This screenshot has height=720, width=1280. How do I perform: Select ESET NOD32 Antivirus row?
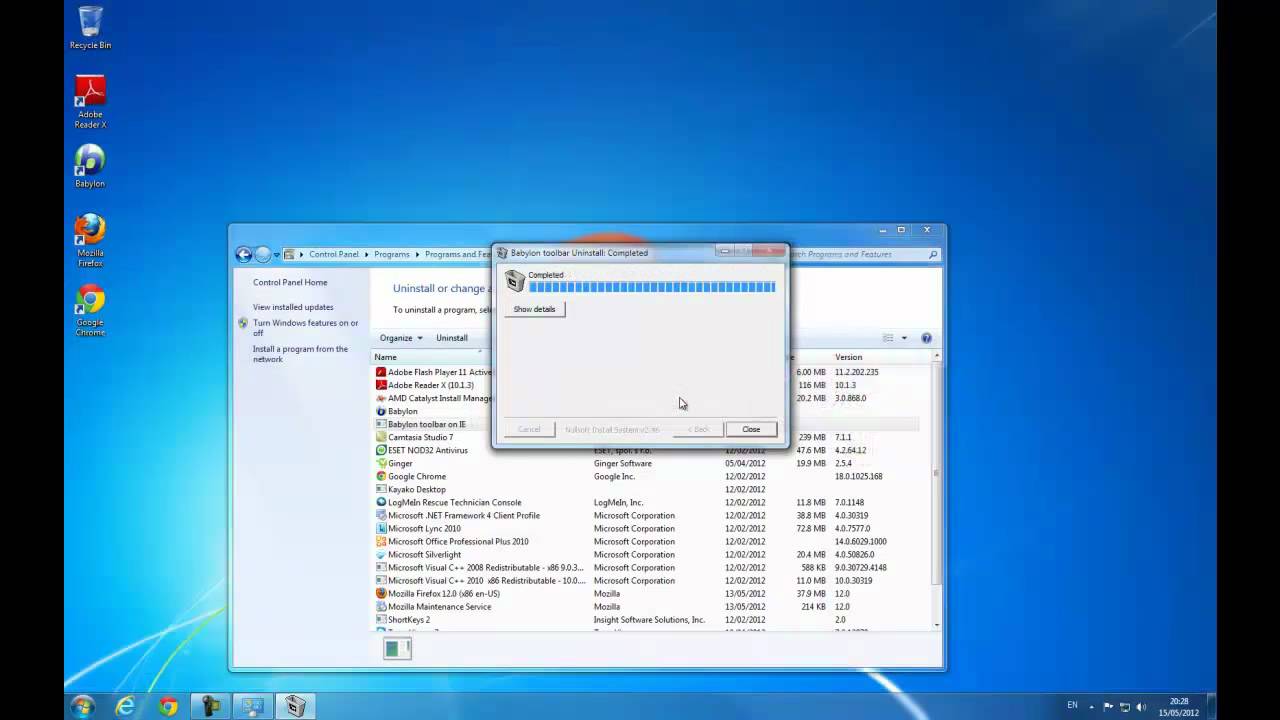[x=646, y=450]
